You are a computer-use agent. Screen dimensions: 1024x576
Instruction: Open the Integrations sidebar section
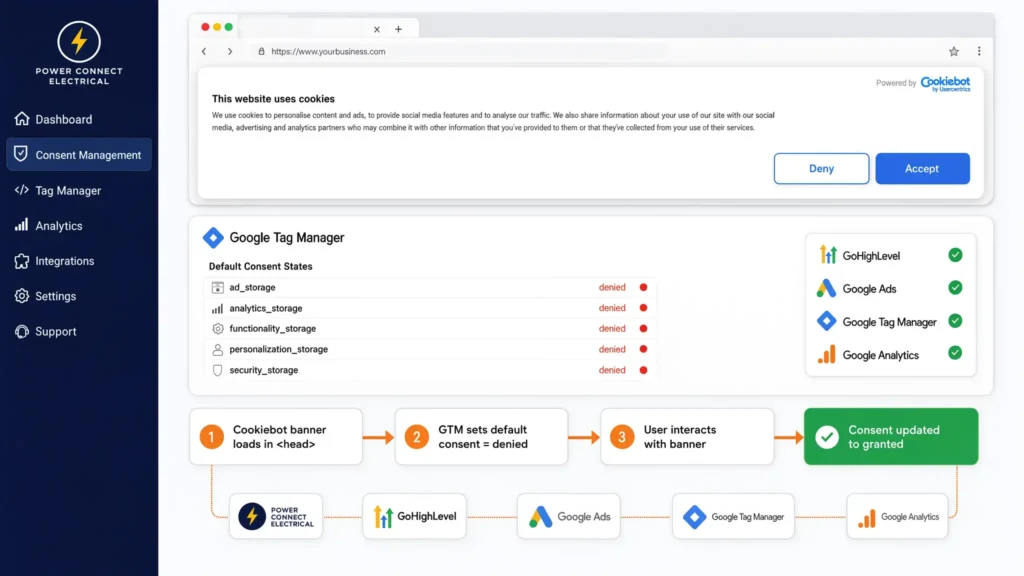pos(55,261)
